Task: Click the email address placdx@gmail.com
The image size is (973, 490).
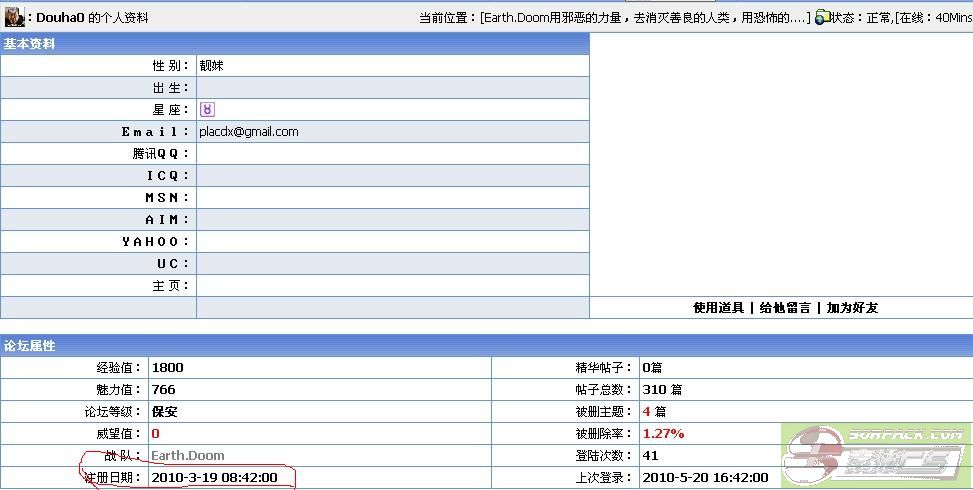Action: click(249, 132)
